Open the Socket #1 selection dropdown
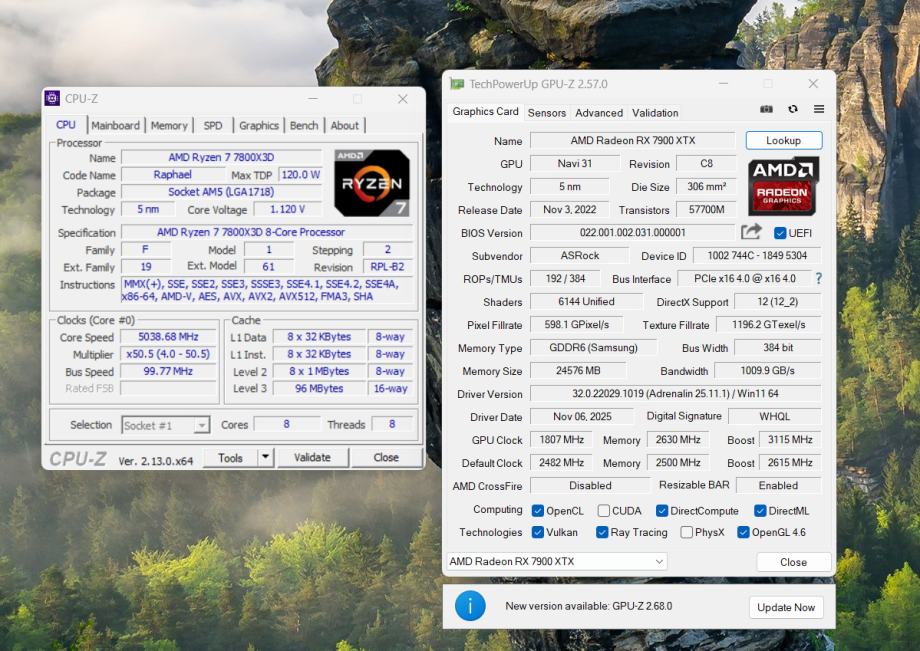 pos(165,425)
